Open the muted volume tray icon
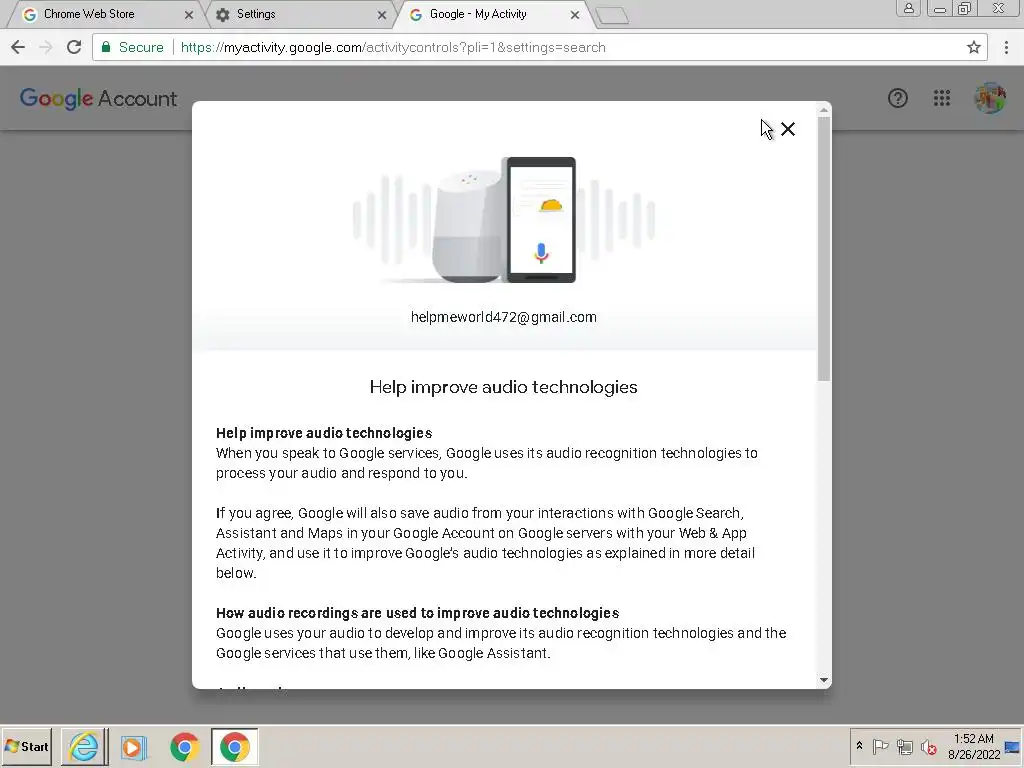 929,746
